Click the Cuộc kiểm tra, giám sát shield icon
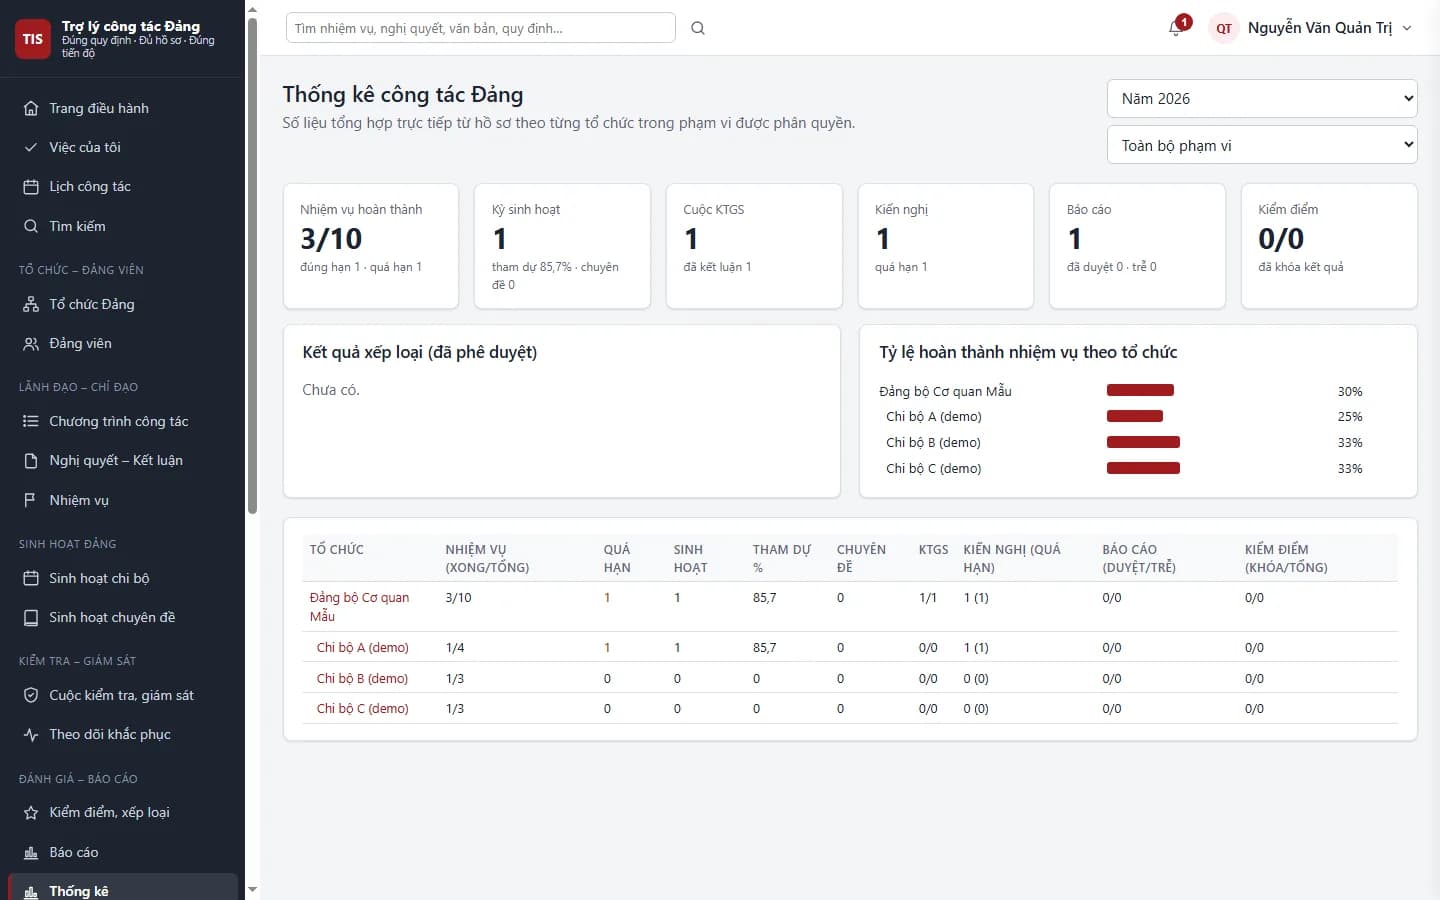Image resolution: width=1440 pixels, height=900 pixels. point(31,695)
